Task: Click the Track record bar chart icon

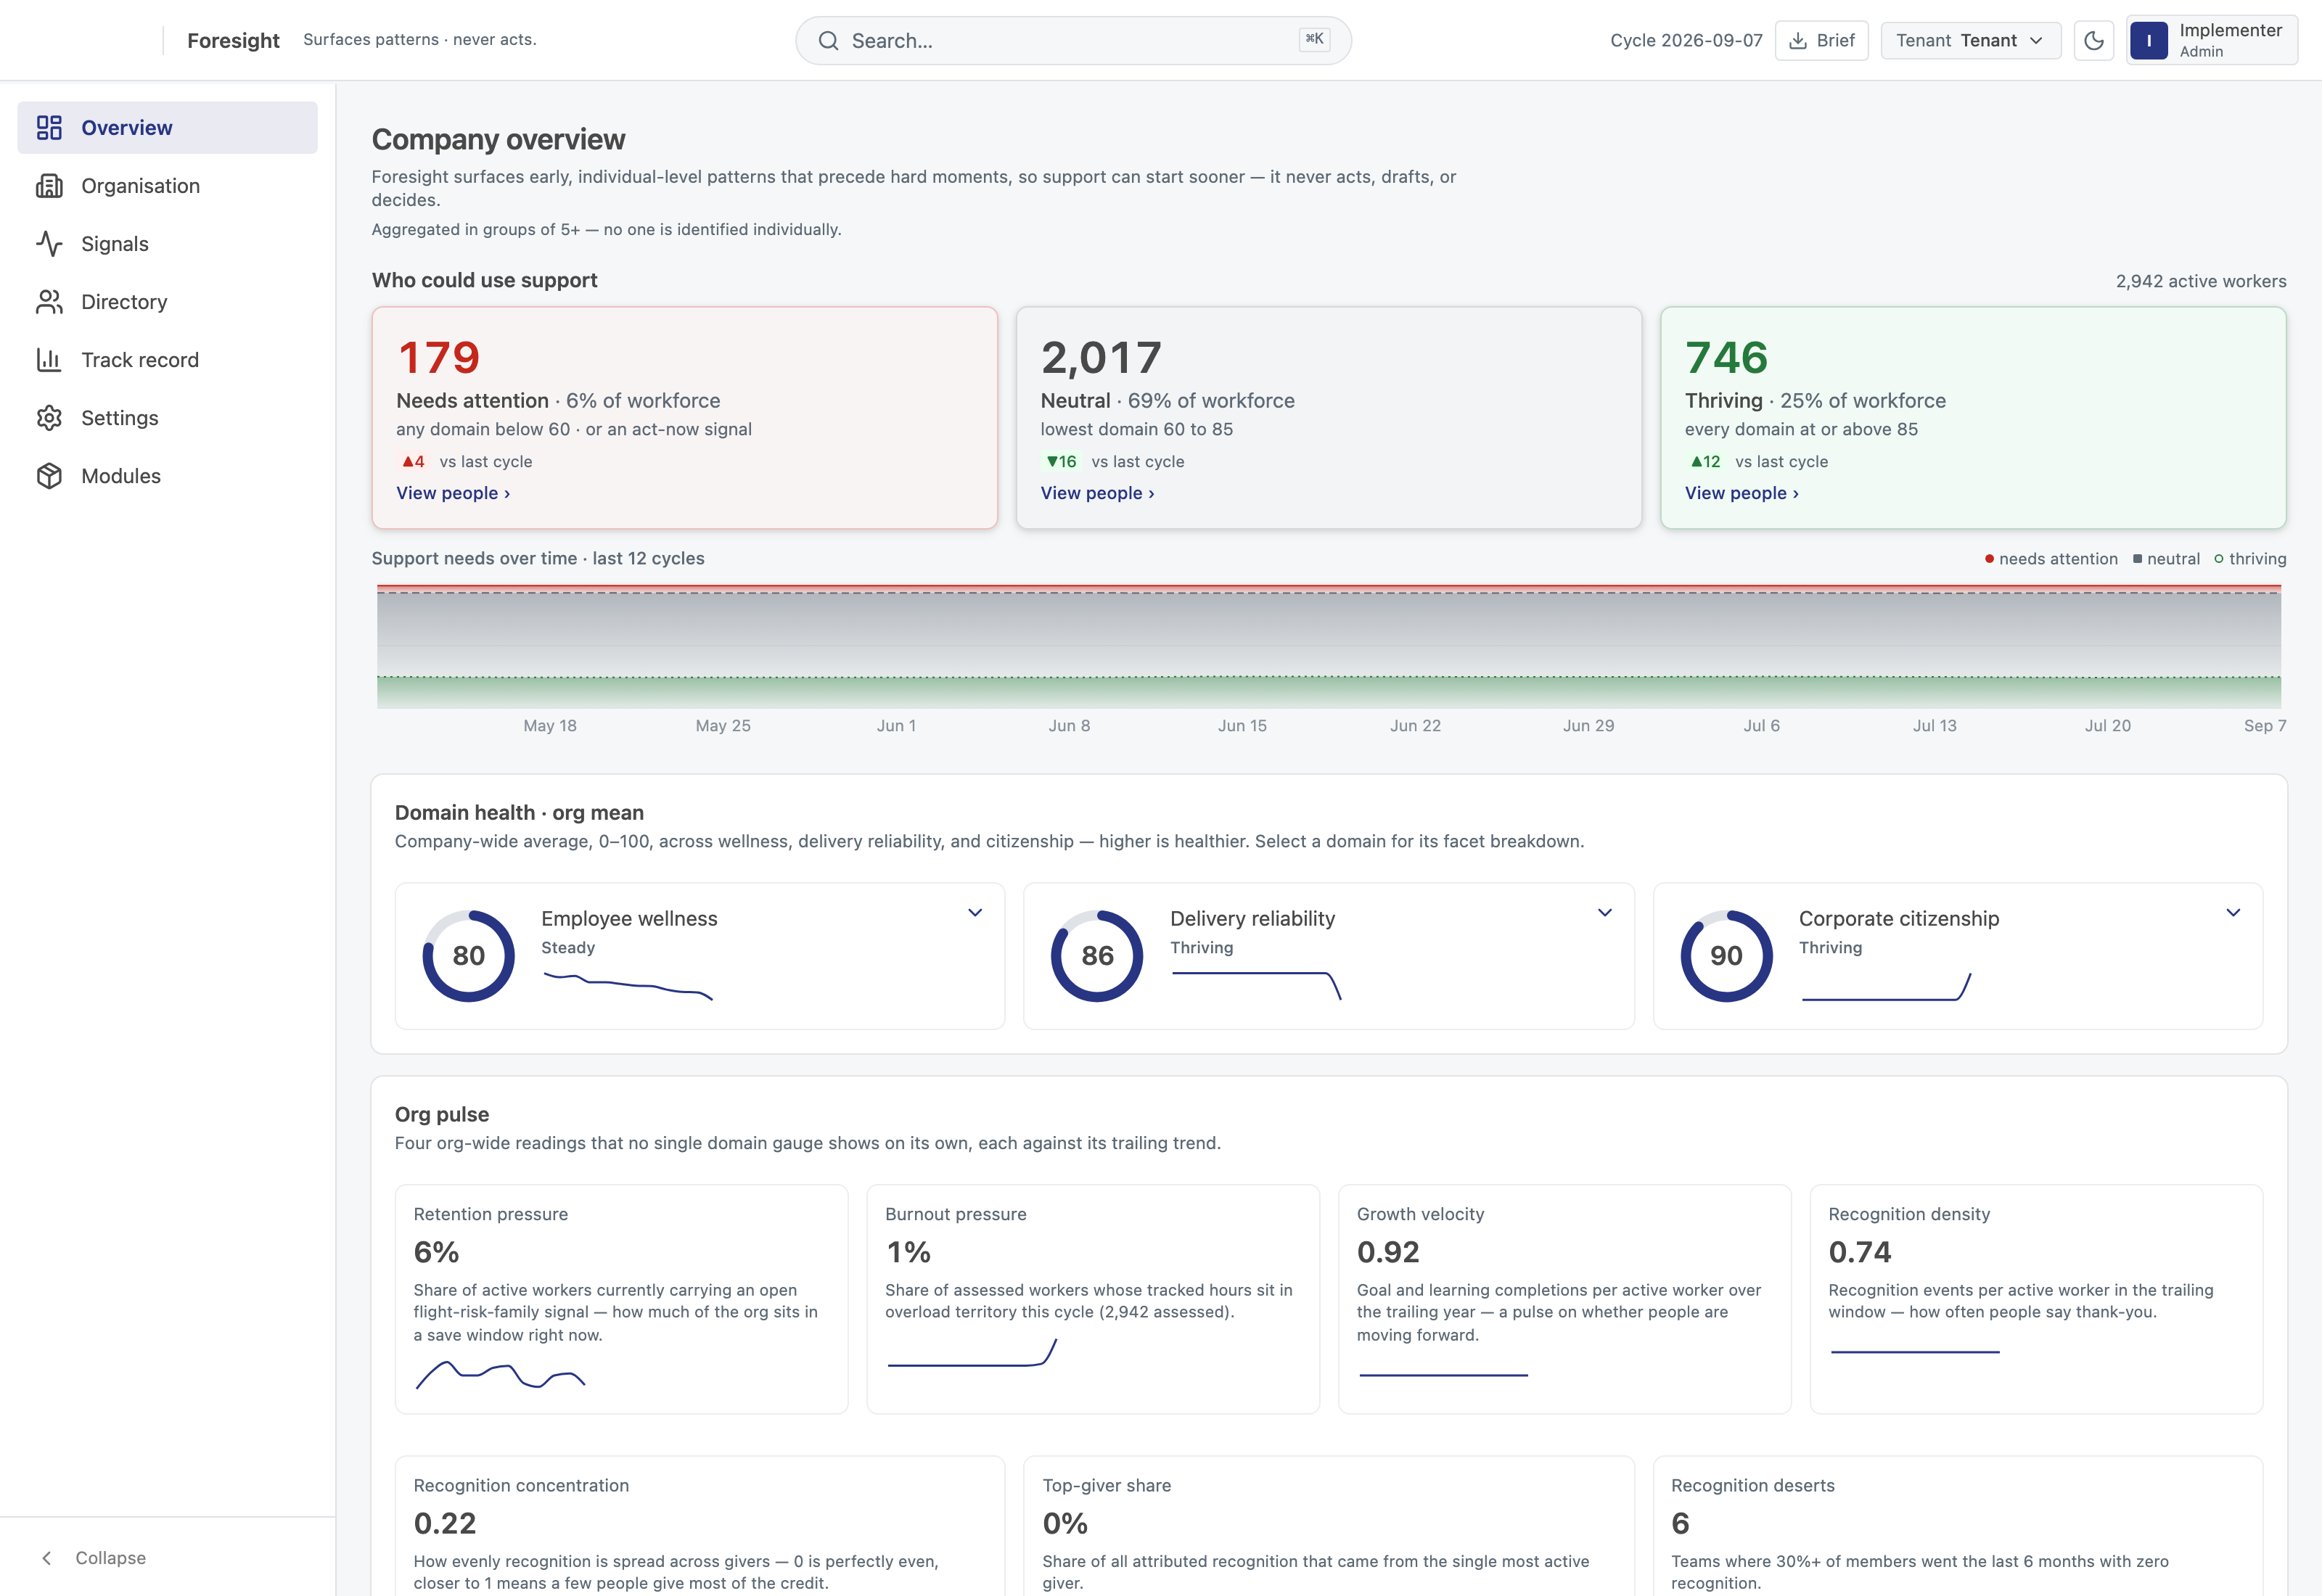Action: [49, 360]
